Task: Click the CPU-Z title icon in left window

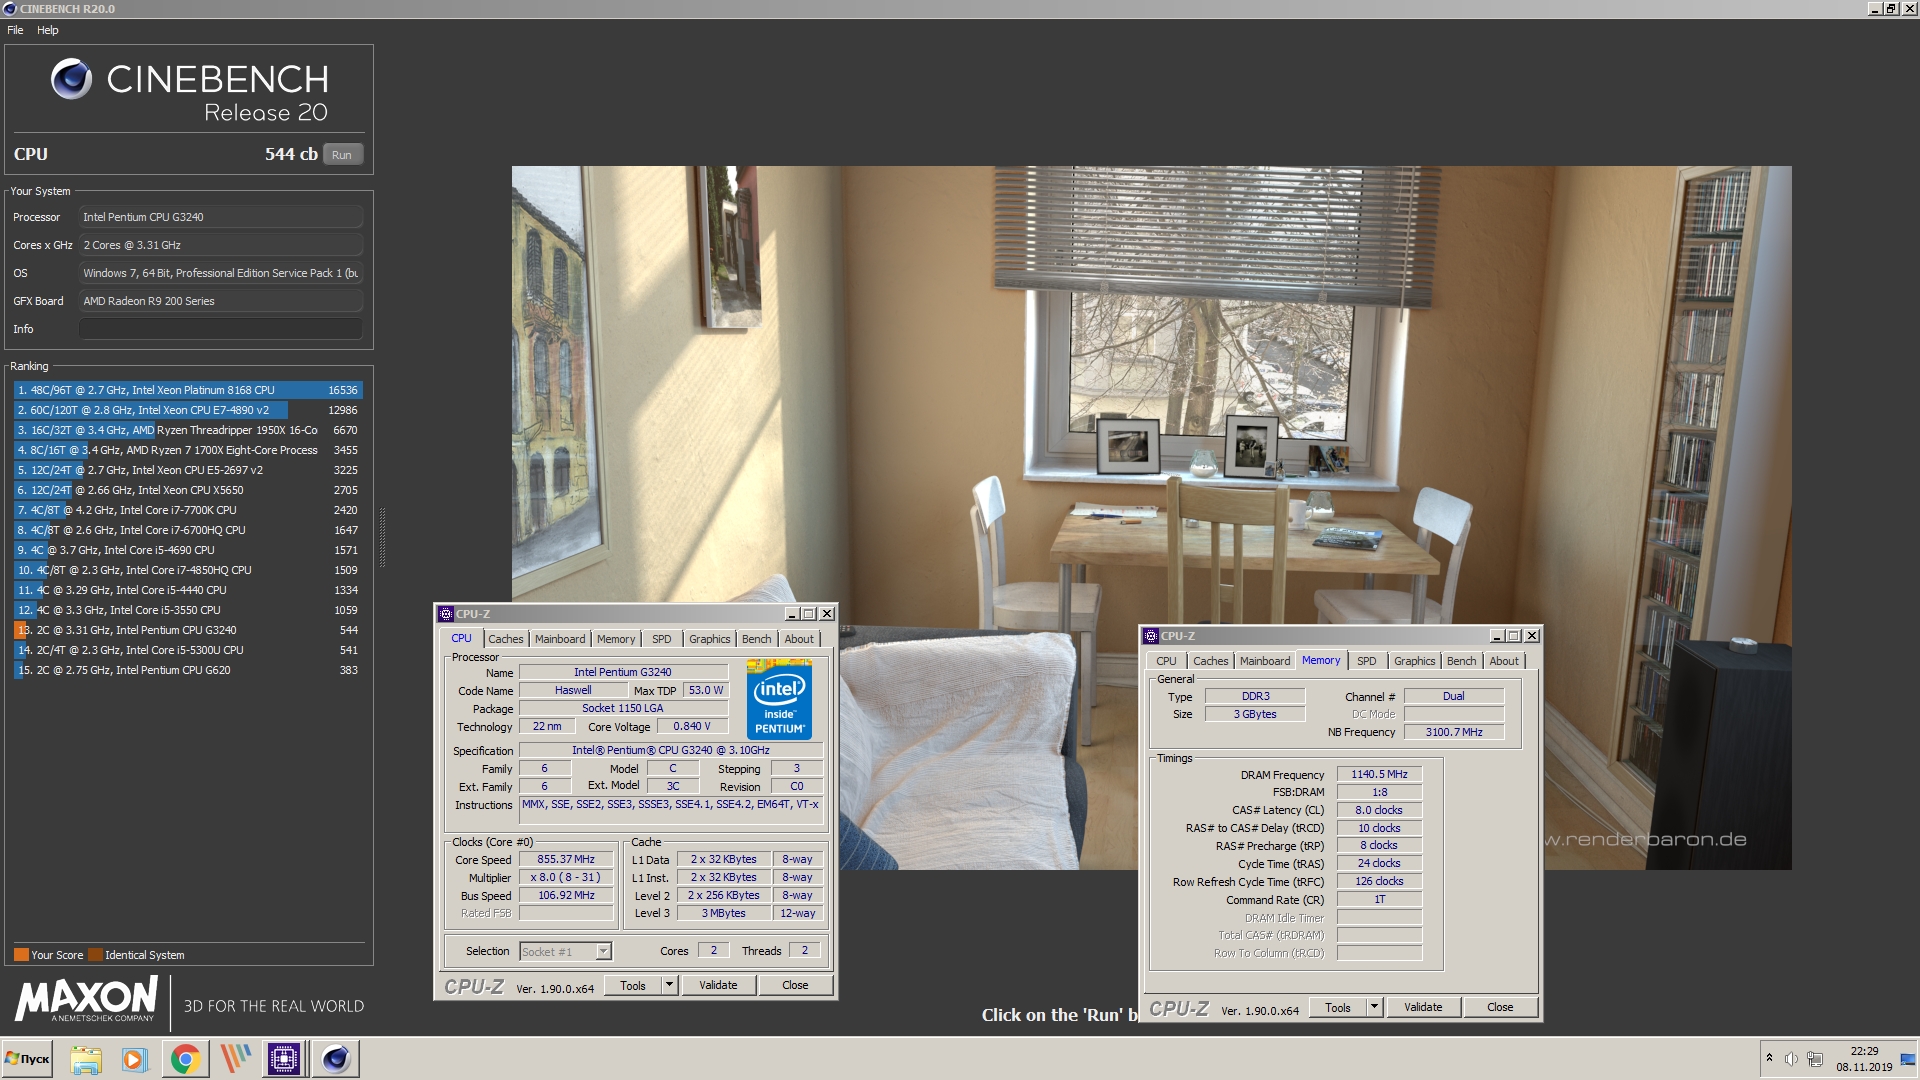Action: coord(446,614)
